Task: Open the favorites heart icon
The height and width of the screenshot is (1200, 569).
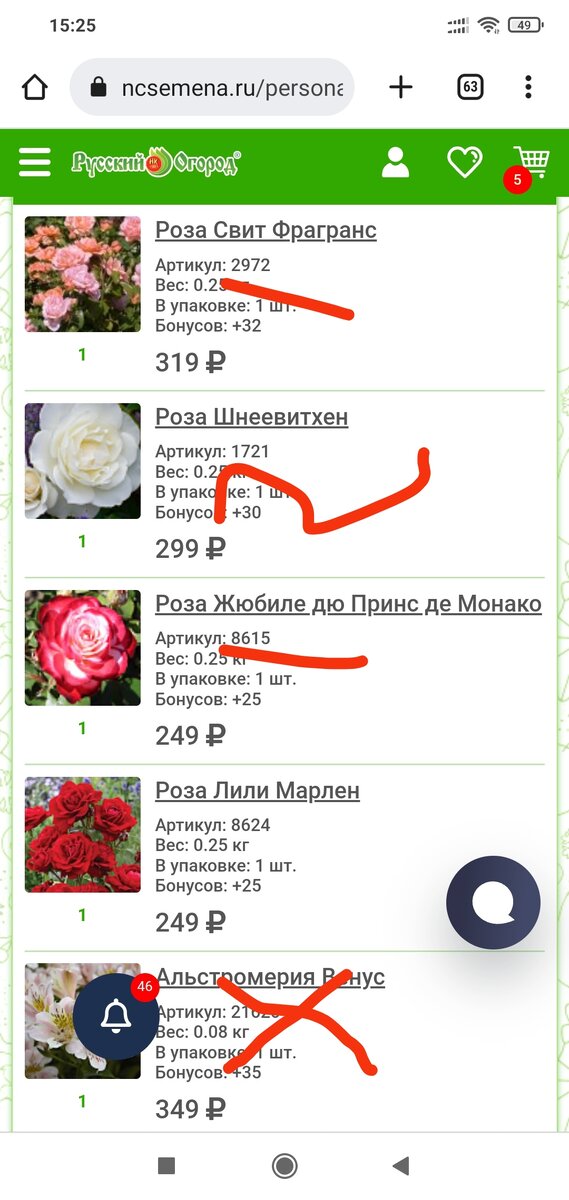Action: [465, 162]
